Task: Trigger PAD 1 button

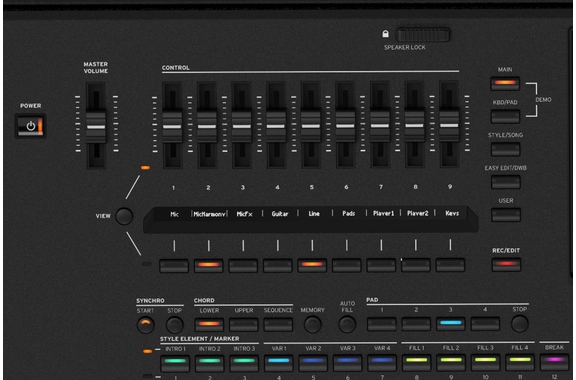Action: tap(382, 324)
